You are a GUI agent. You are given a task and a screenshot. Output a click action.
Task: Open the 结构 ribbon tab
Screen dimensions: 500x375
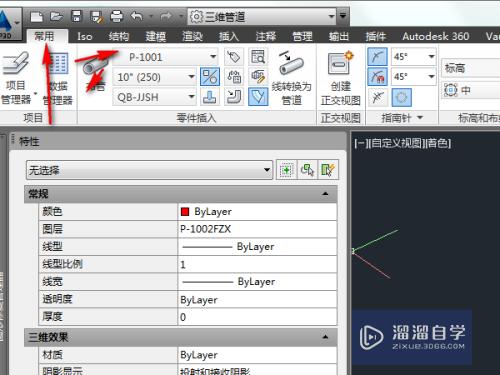point(118,36)
